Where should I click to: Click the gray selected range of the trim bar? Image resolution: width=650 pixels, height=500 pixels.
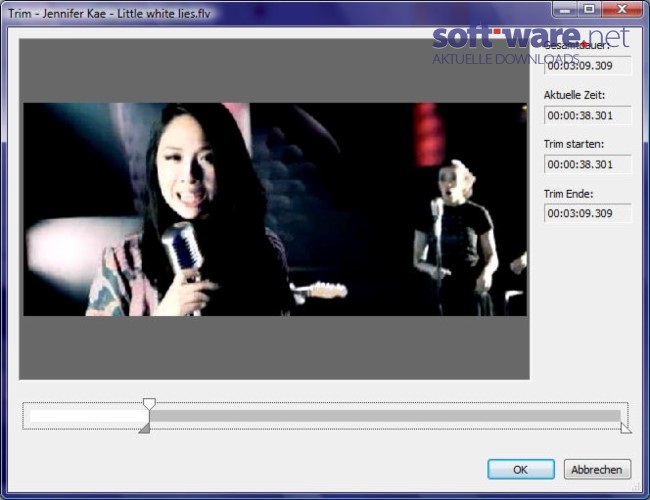pyautogui.click(x=385, y=416)
